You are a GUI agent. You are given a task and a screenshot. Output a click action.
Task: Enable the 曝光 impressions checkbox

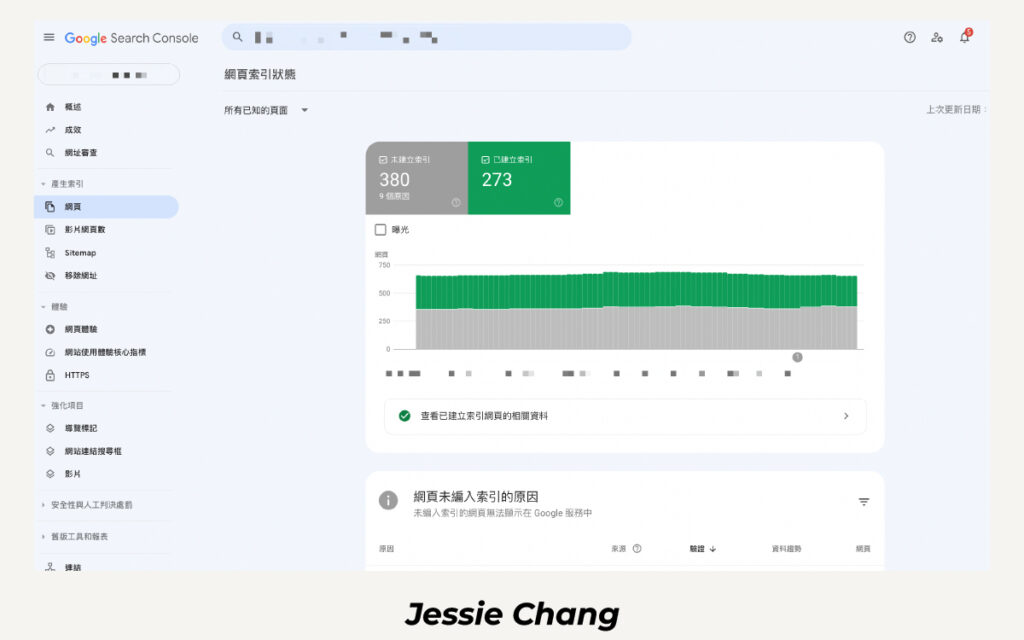381,229
